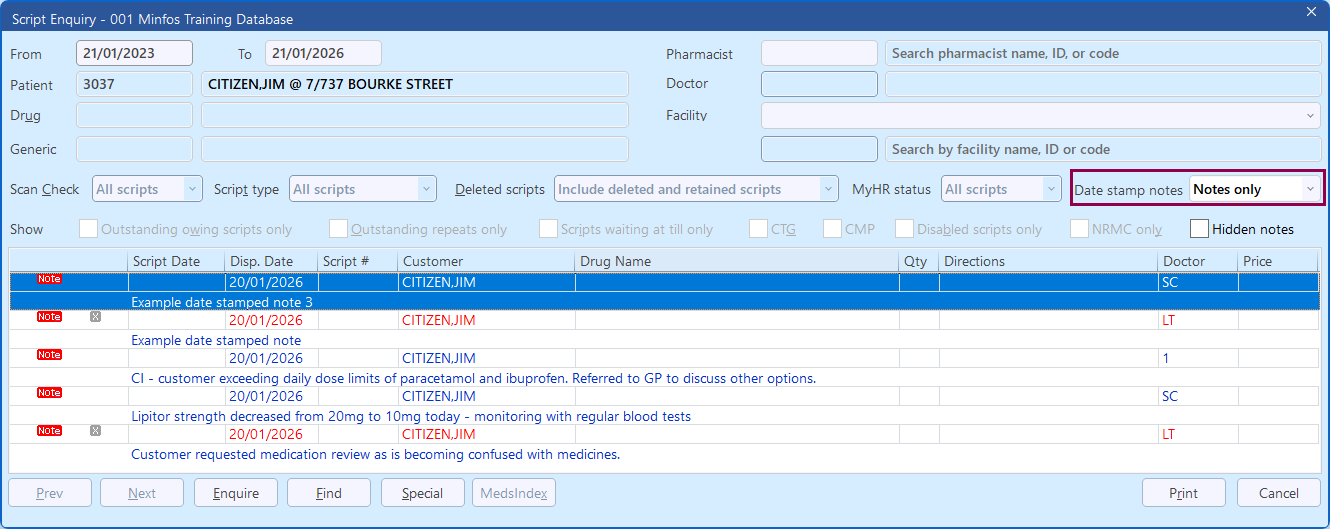
Task: Click the MedsIndex button
Action: [x=514, y=493]
